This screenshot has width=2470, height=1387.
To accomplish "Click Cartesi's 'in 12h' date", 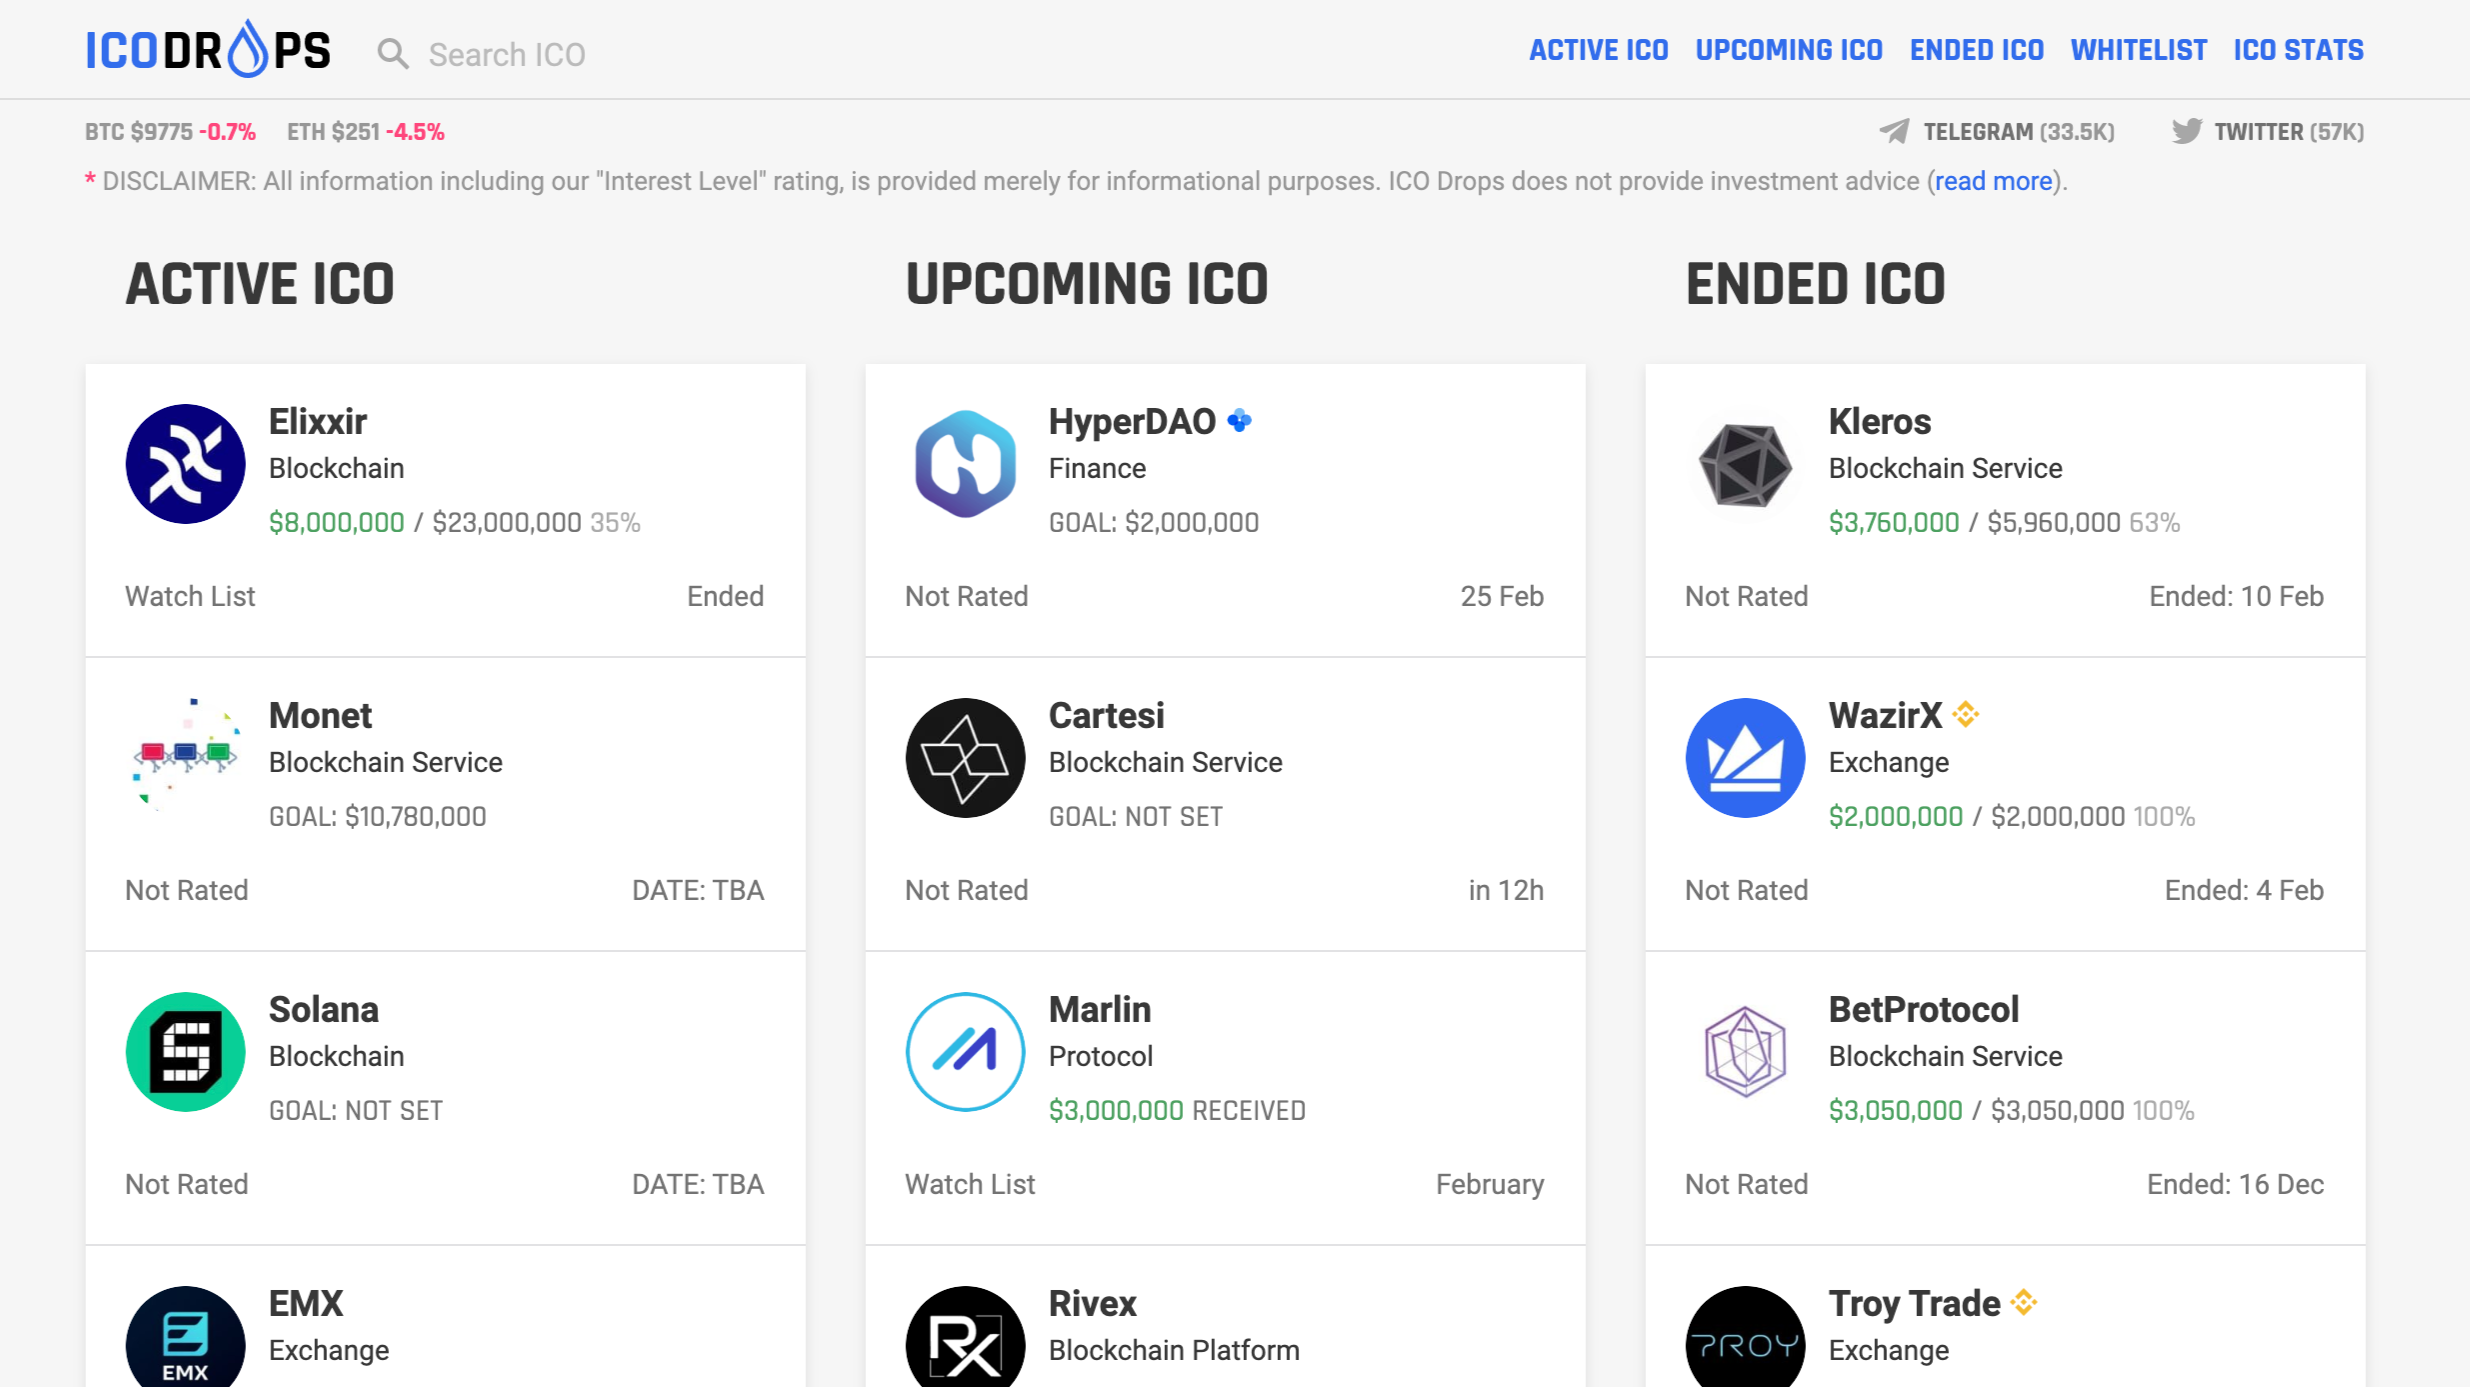I will 1506,891.
